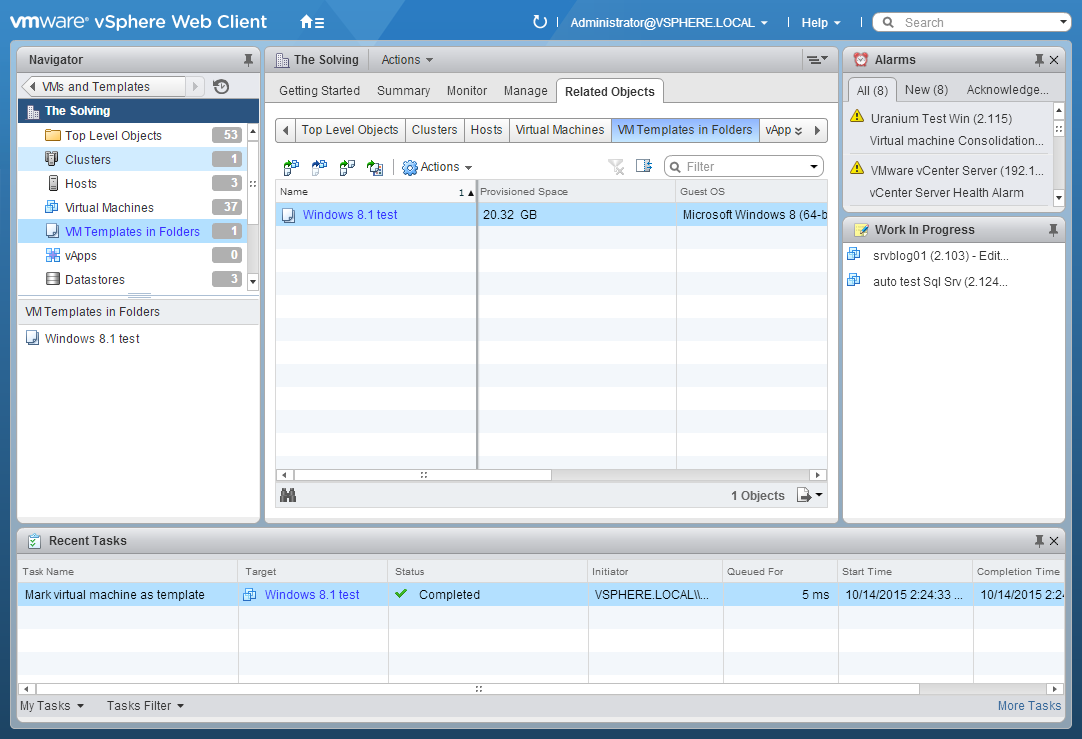Show the Acknowledged alarms tab
1082x739 pixels.
(x=1007, y=90)
